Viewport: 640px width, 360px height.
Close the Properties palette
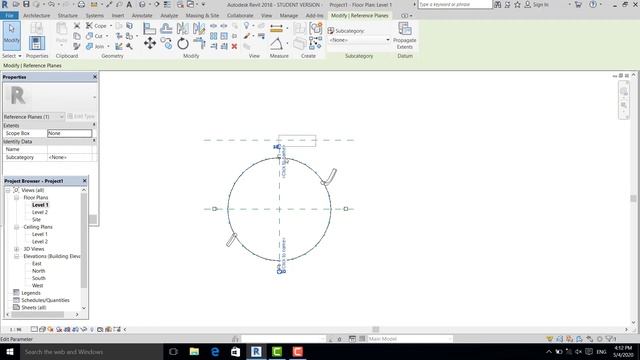point(95,77)
